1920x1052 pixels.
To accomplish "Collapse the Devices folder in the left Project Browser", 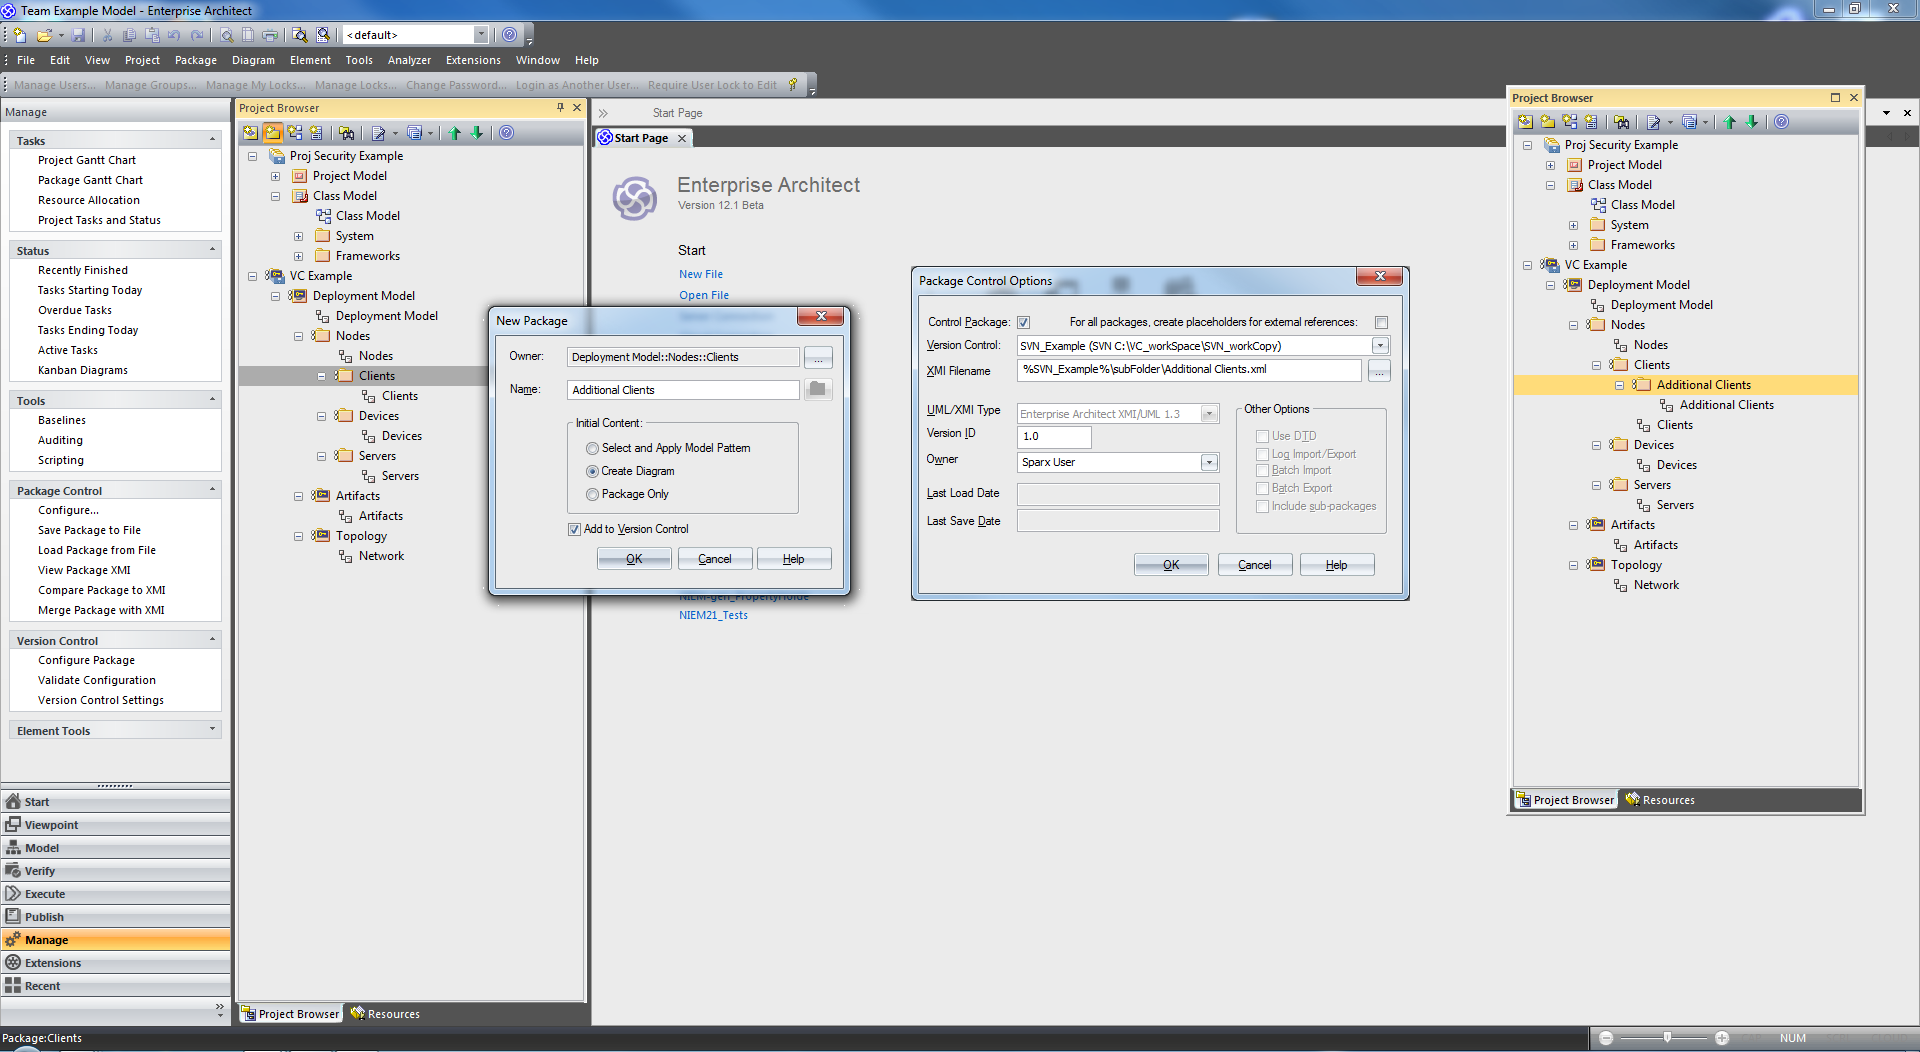I will pyautogui.click(x=322, y=416).
